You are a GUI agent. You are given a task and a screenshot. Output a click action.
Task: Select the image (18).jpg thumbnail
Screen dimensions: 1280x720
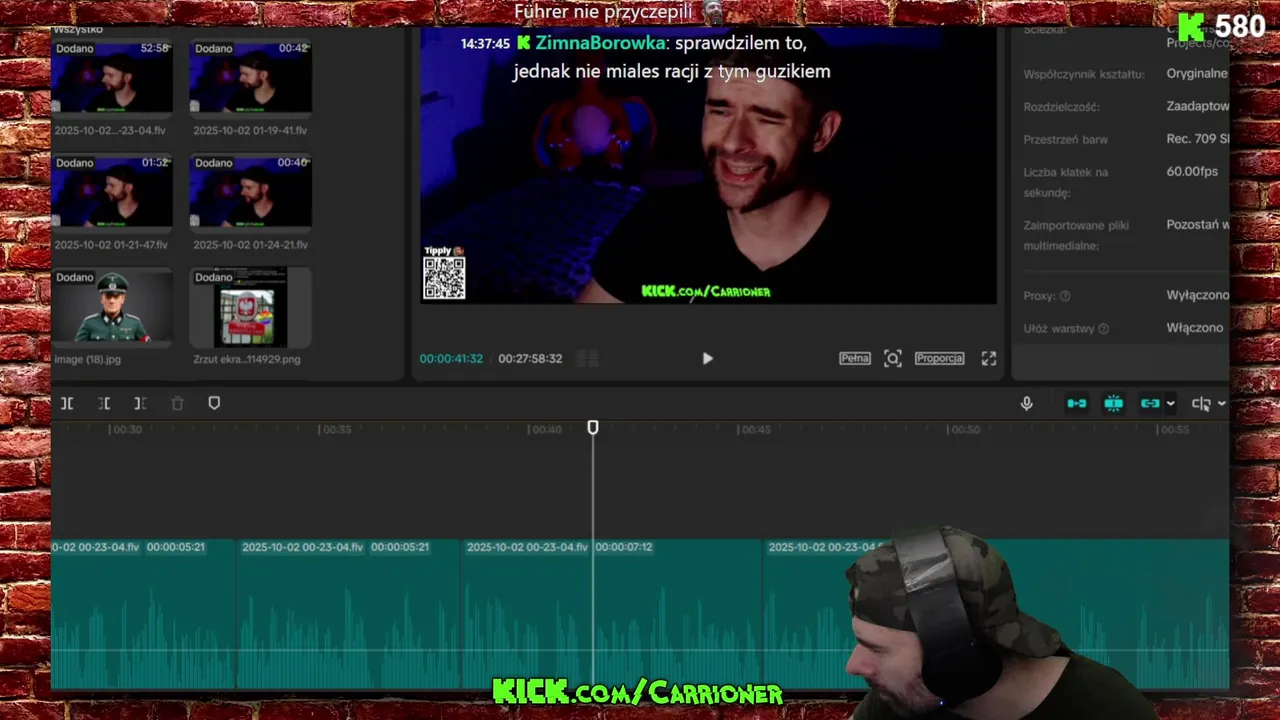point(112,306)
